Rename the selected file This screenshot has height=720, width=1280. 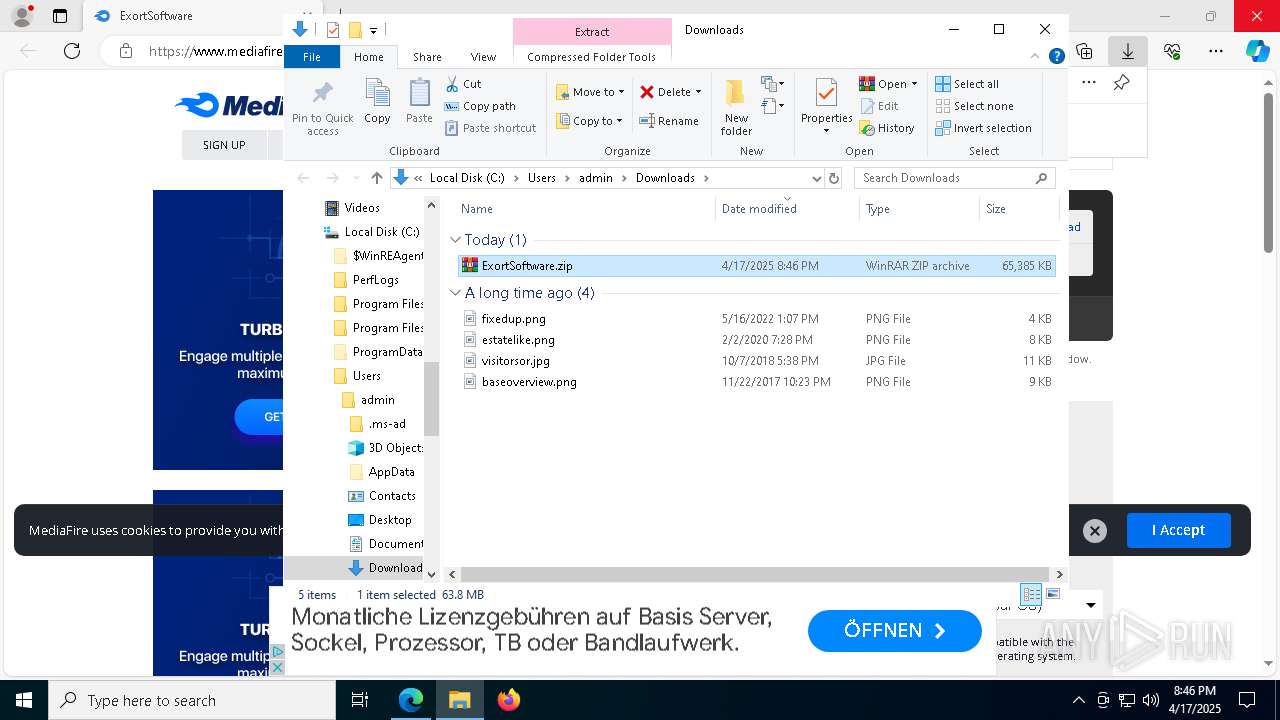coord(668,121)
